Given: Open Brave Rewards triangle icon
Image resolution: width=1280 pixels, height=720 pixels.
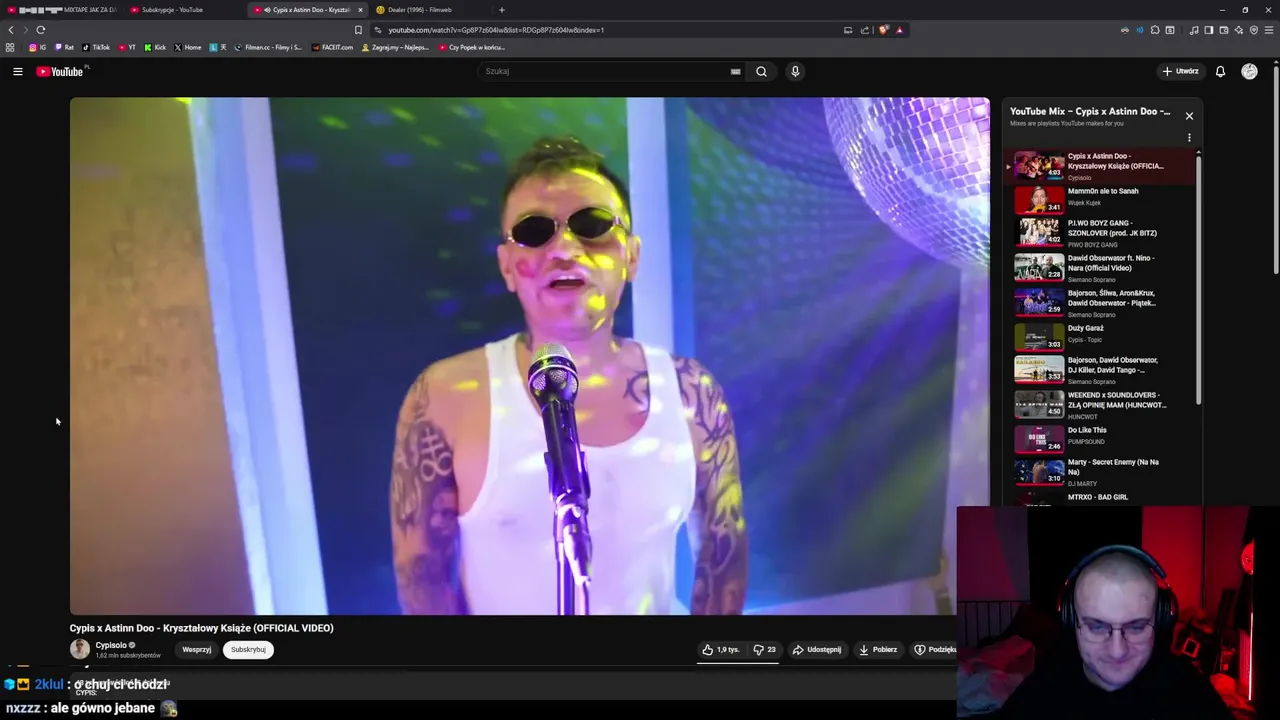Looking at the screenshot, I should pos(899,30).
